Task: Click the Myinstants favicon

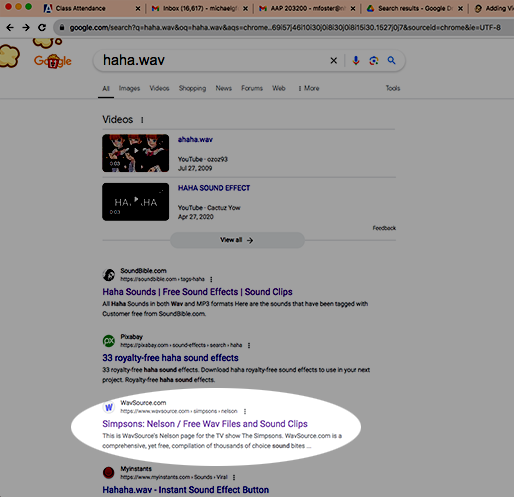Action: (109, 473)
